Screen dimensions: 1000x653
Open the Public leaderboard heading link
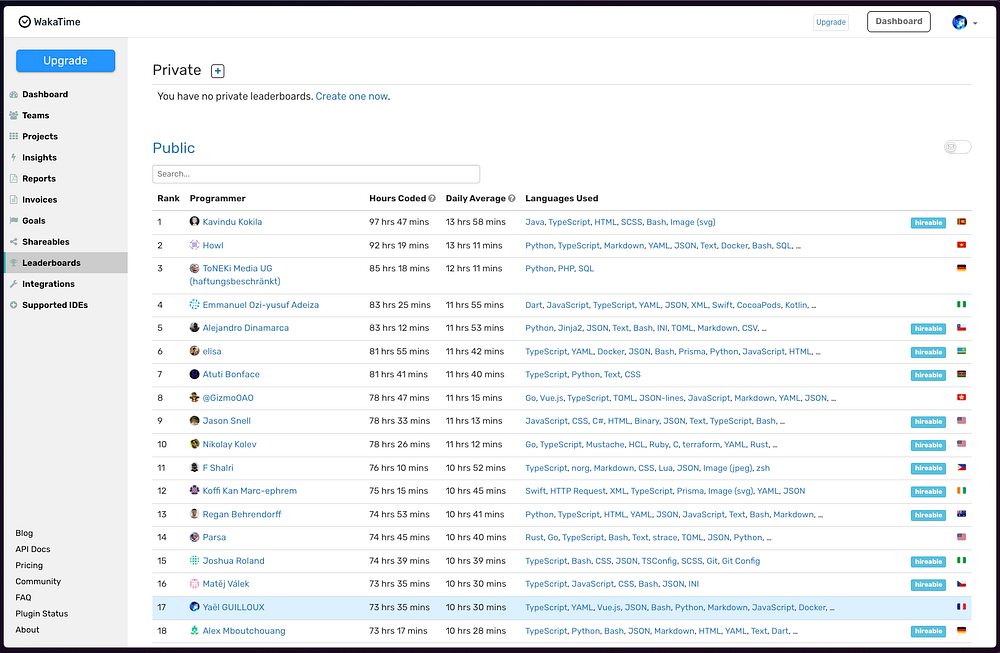tap(173, 148)
